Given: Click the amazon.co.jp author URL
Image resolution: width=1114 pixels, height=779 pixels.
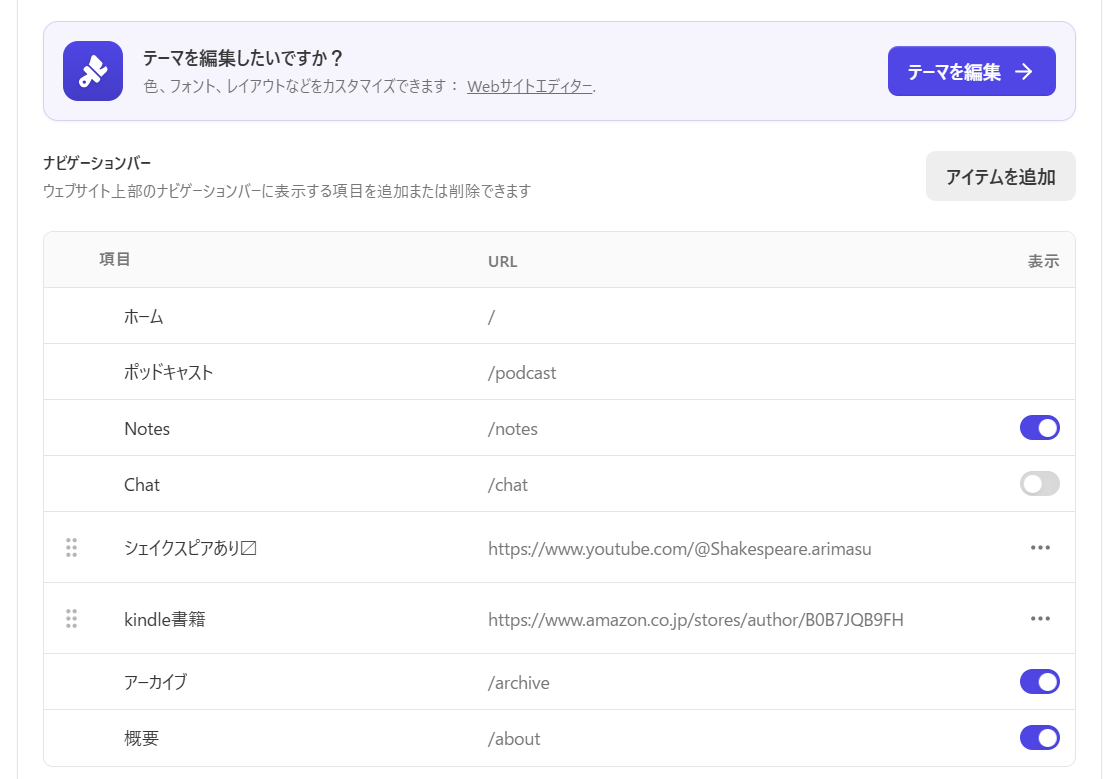Looking at the screenshot, I should 696,620.
